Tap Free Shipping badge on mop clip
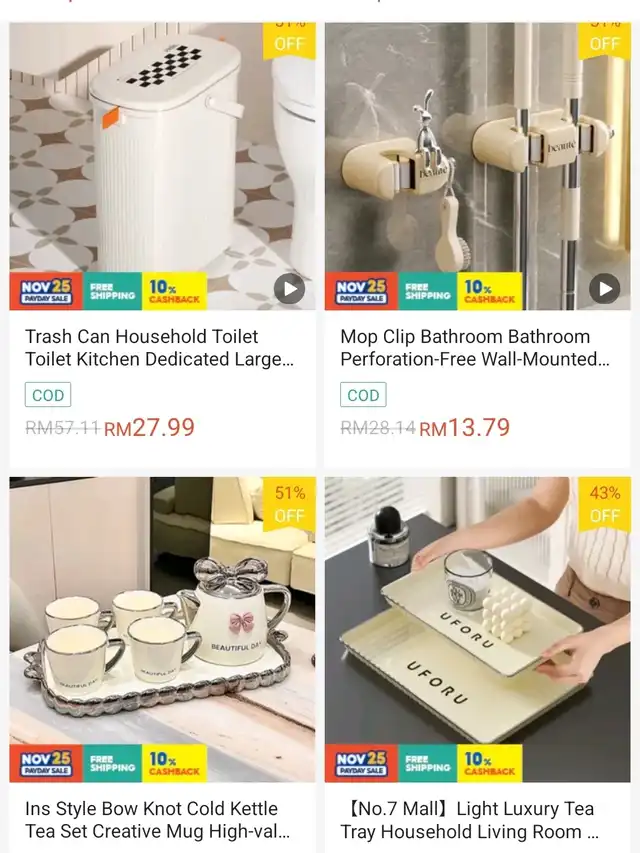 tap(428, 291)
